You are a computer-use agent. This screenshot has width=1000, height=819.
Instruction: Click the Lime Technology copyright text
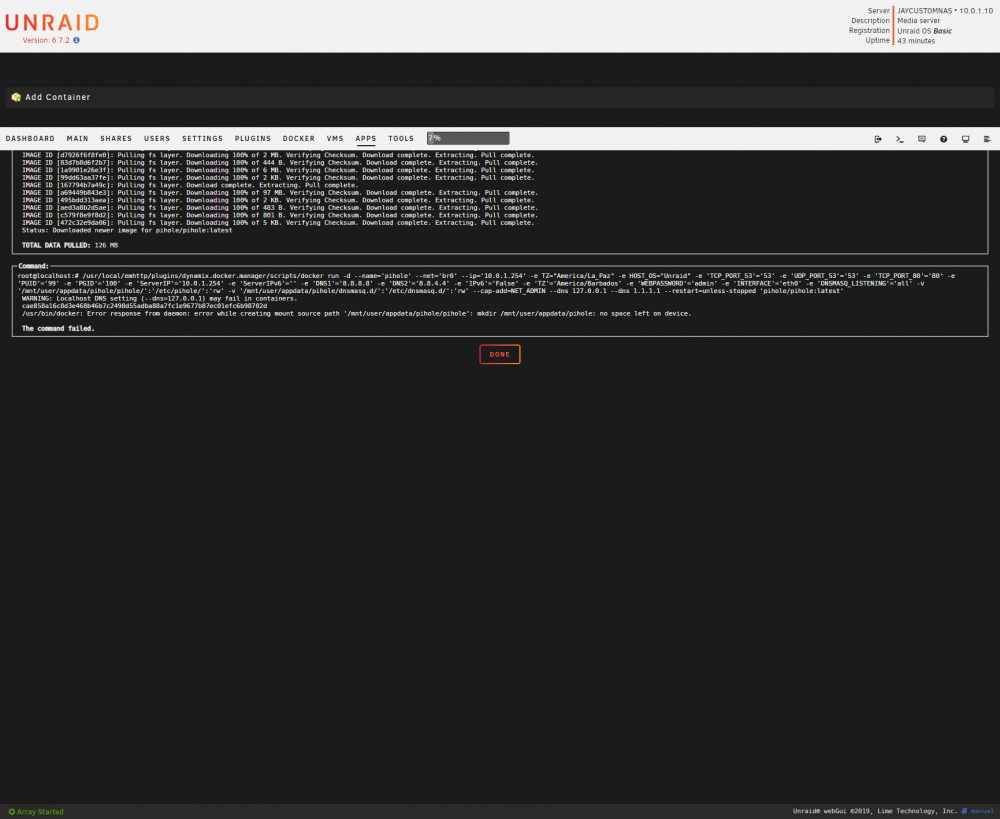click(875, 811)
